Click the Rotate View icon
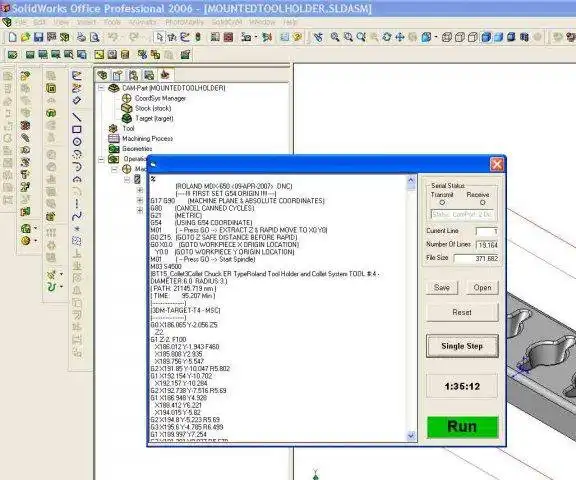 [386, 37]
